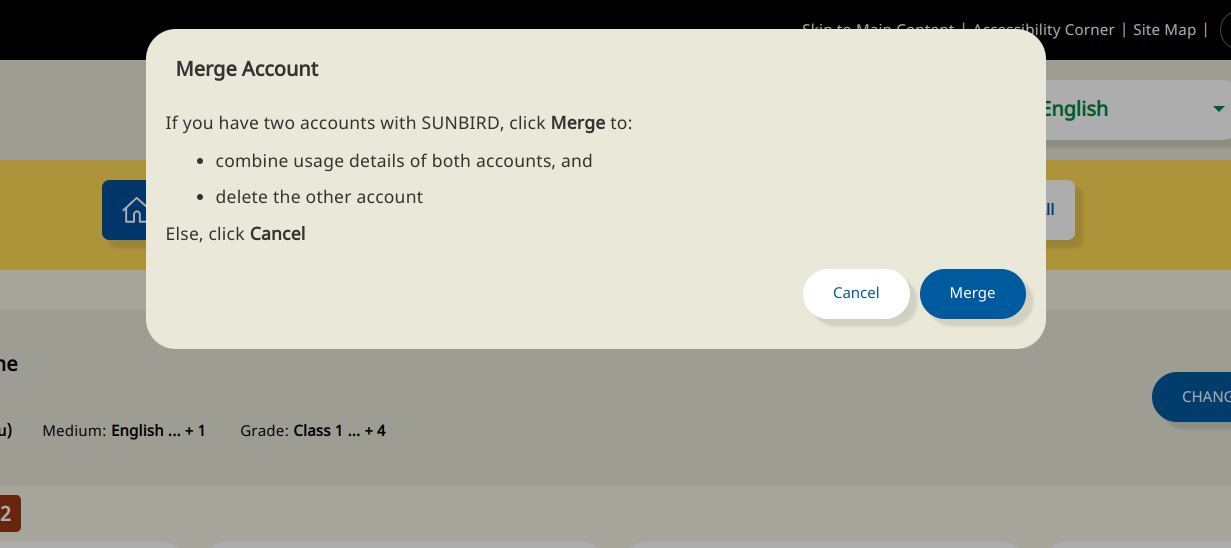The height and width of the screenshot is (548, 1231).
Task: Go to the Site Map link
Action: (1164, 30)
